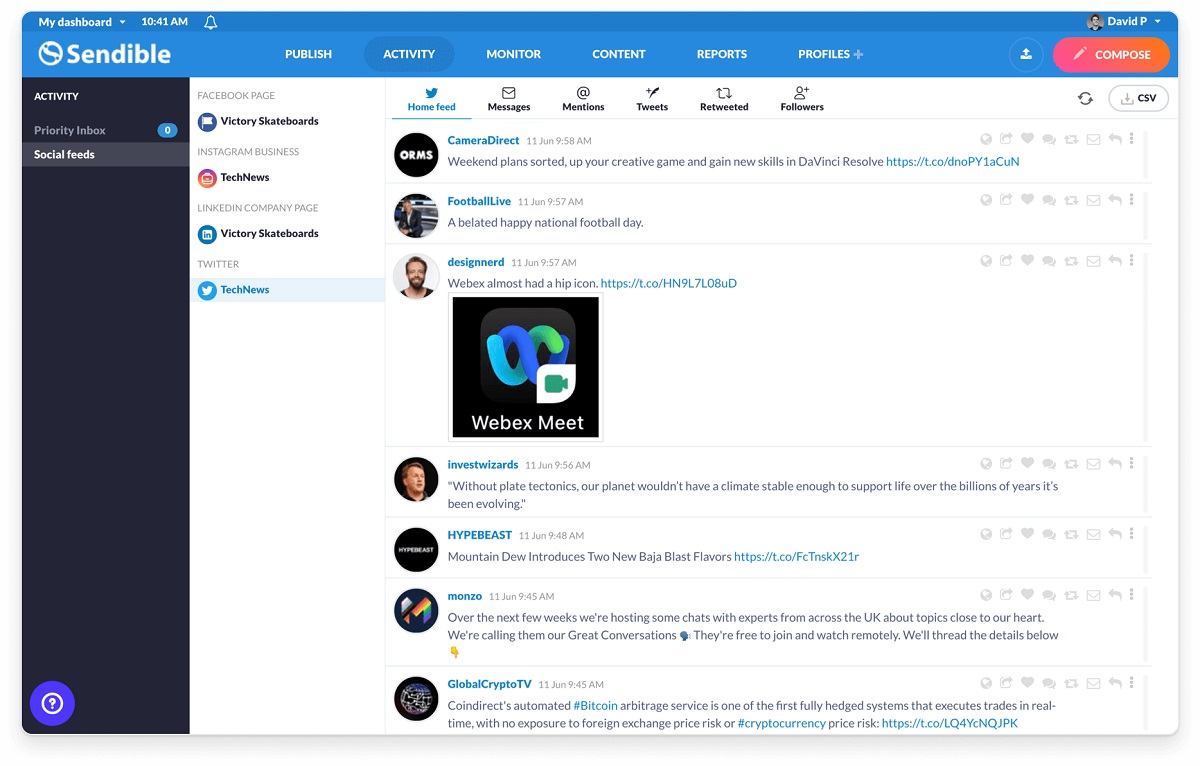Share the investwizards tweet

(x=1006, y=464)
